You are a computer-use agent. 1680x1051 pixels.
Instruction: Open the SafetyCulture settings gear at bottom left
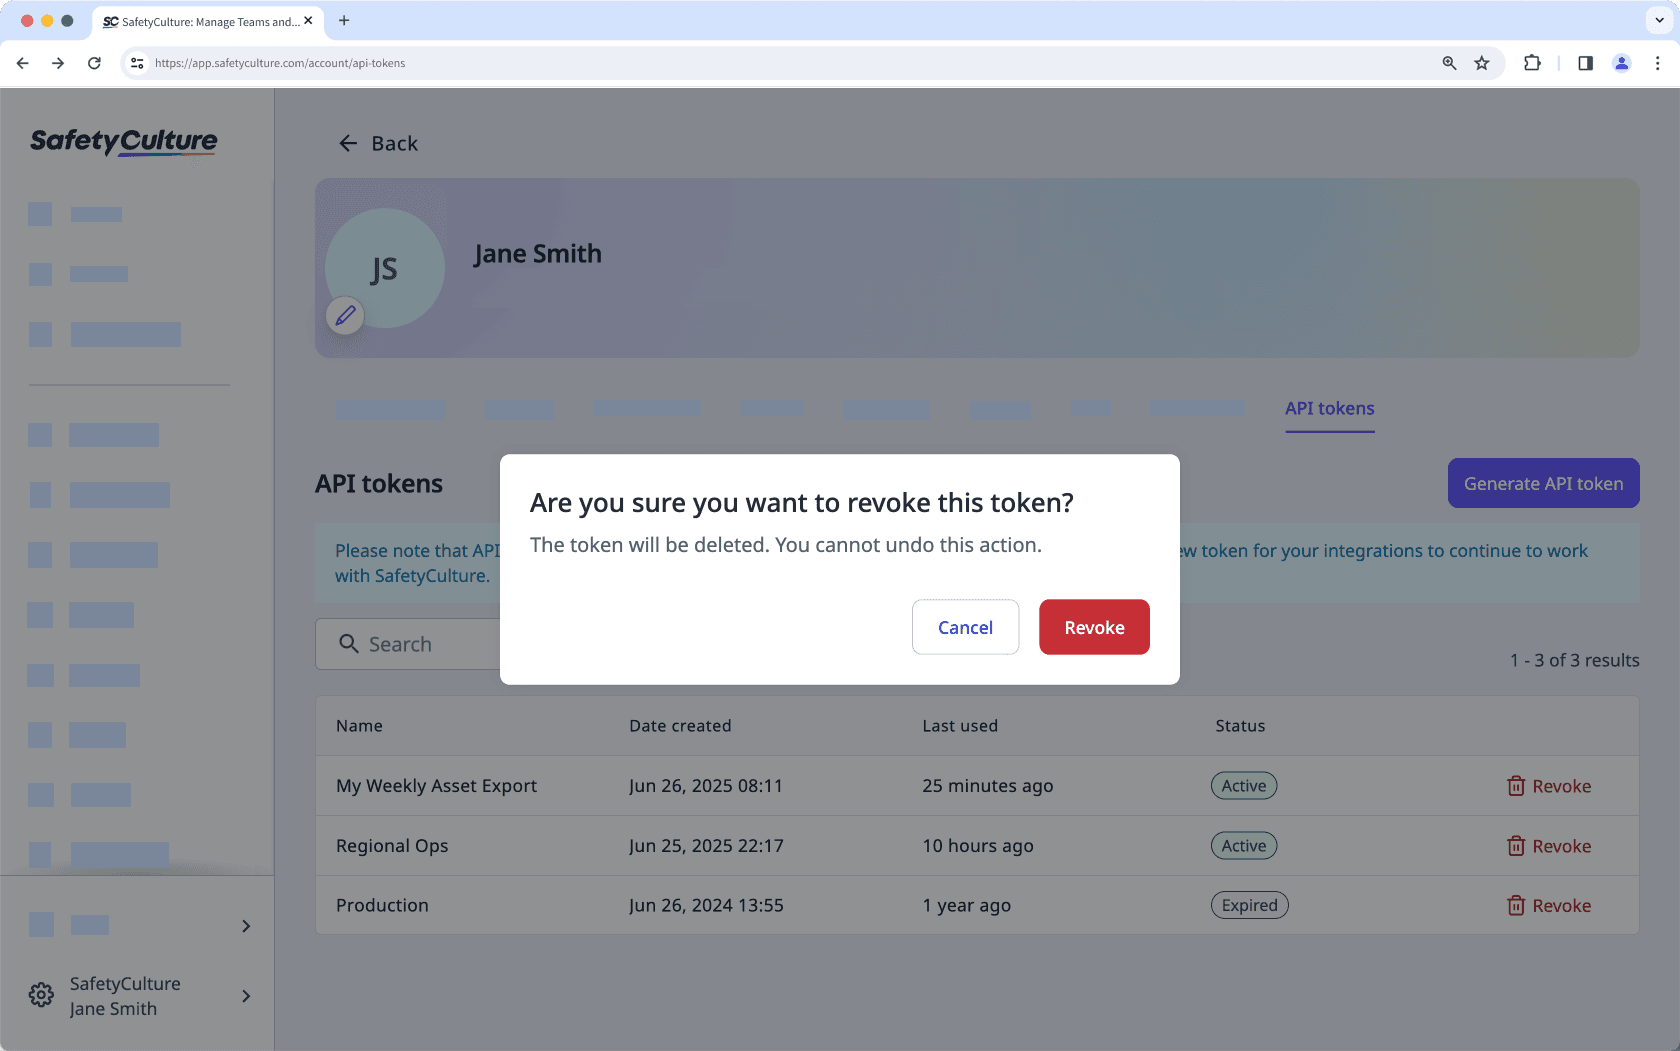coord(40,994)
